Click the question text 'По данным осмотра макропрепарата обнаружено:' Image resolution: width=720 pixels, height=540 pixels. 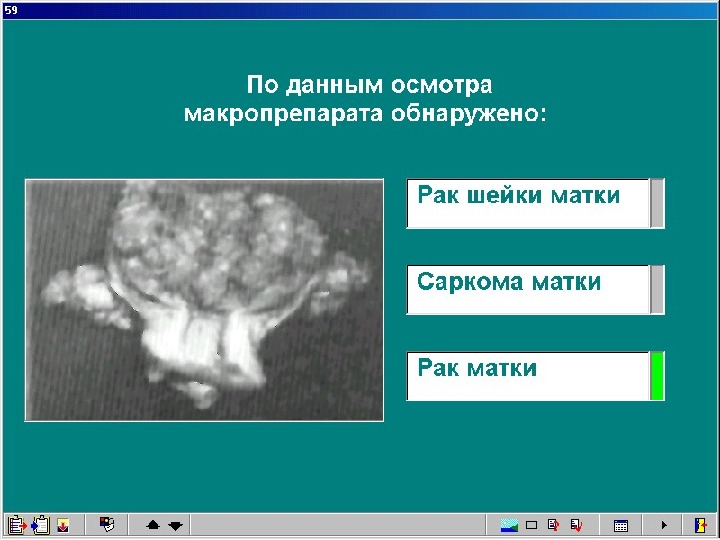pos(366,99)
